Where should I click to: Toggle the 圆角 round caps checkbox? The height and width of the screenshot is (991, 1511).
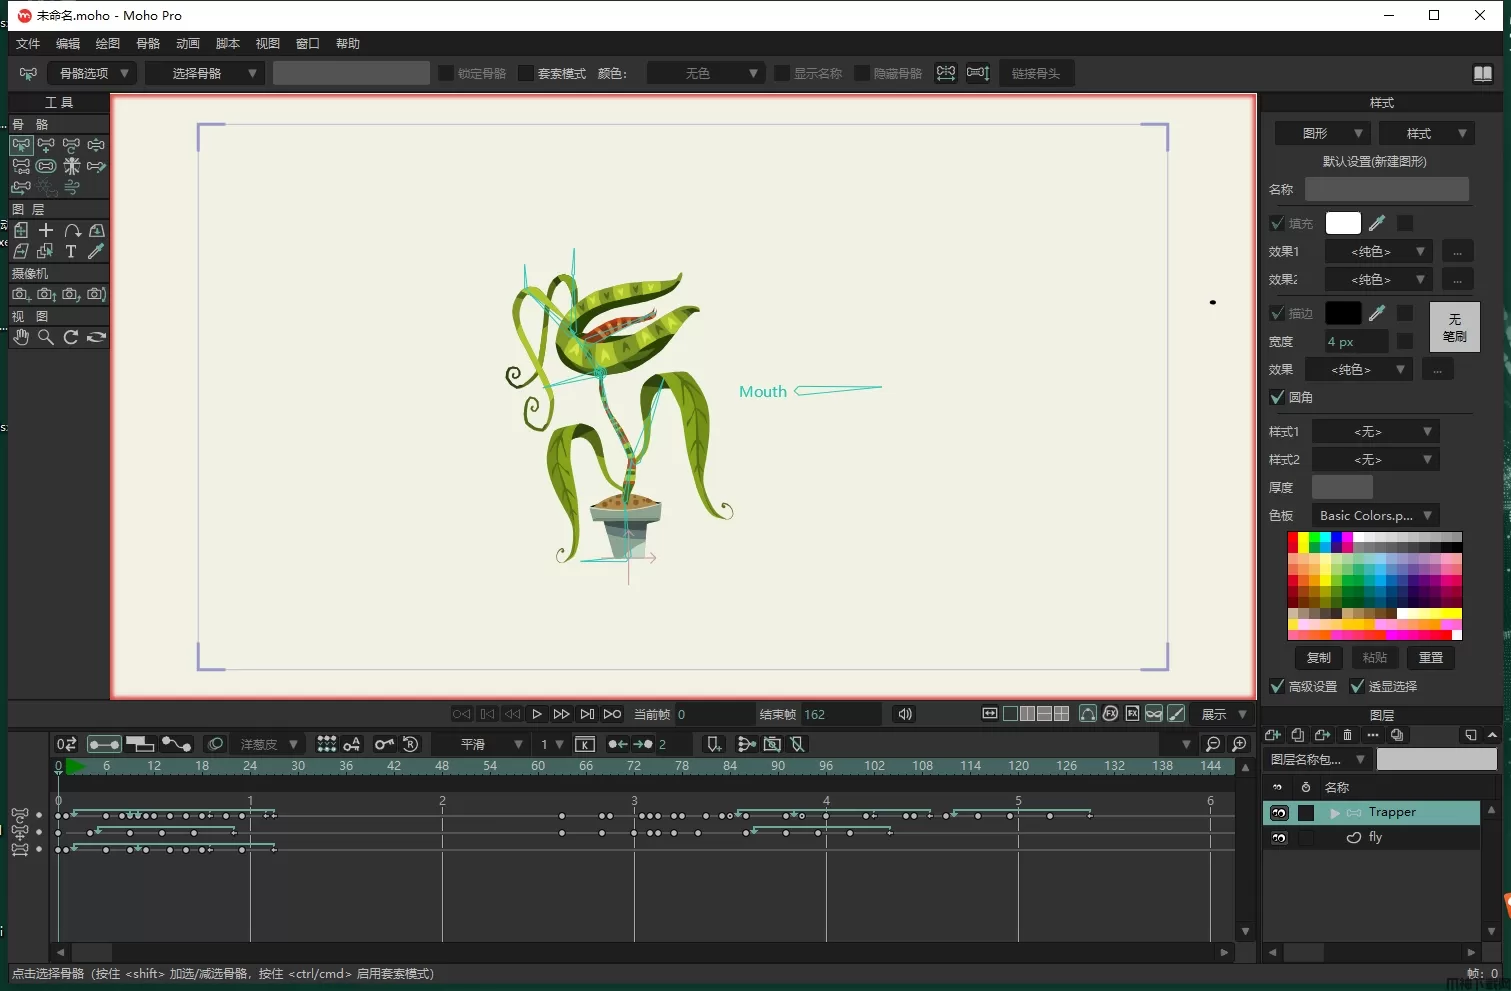(x=1277, y=397)
